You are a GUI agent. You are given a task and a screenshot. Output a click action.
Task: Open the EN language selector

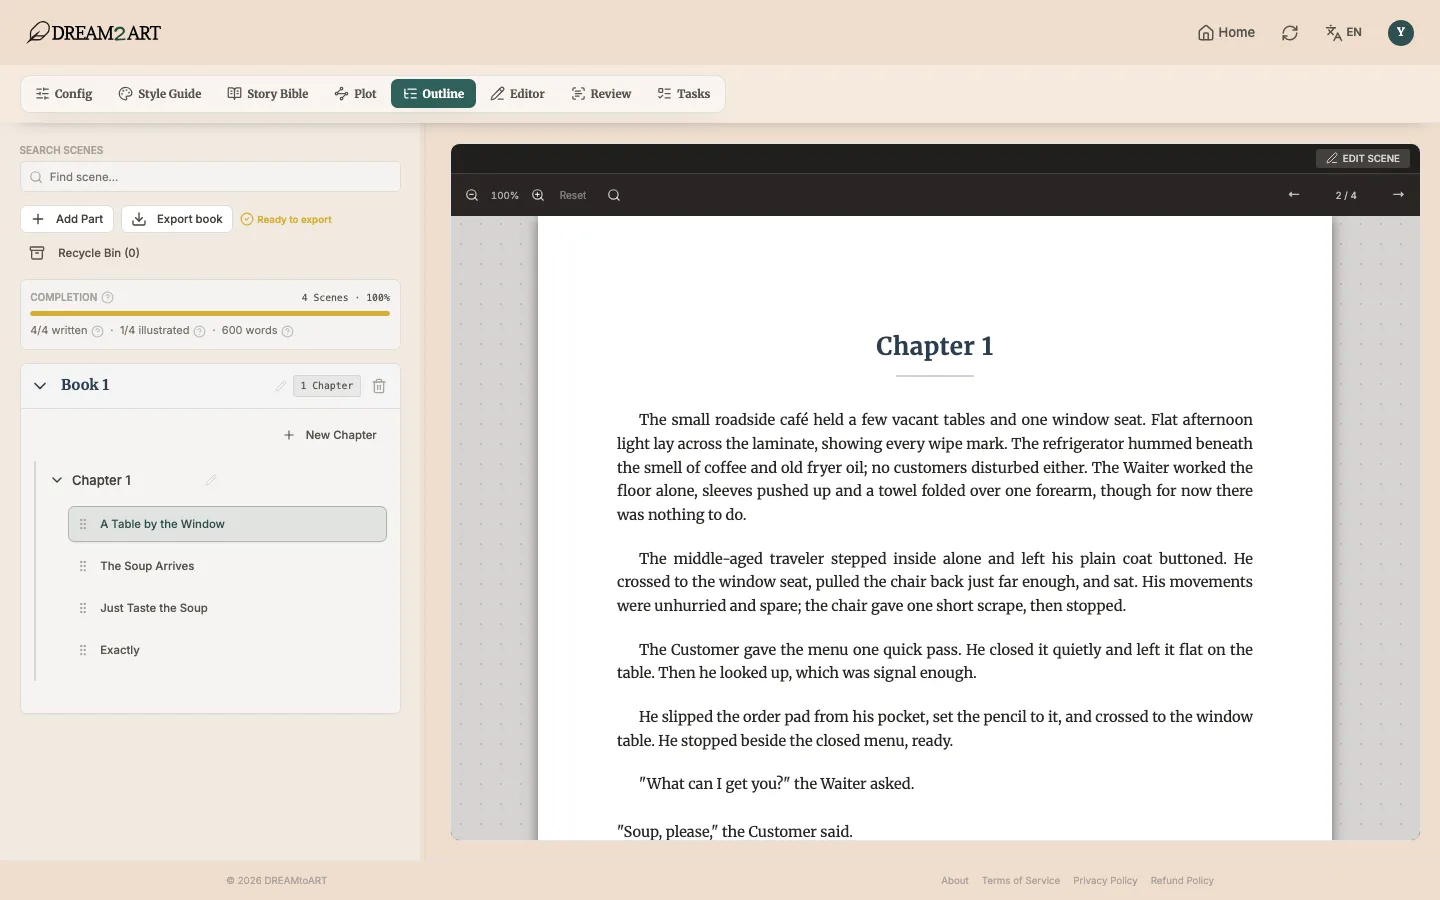click(1344, 33)
